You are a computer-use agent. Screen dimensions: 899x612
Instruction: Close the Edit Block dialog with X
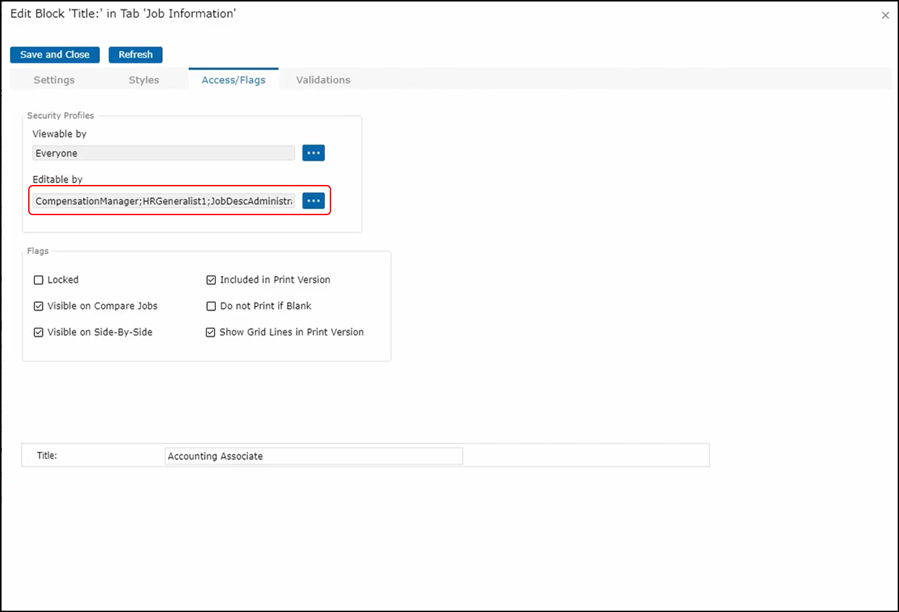coord(885,16)
